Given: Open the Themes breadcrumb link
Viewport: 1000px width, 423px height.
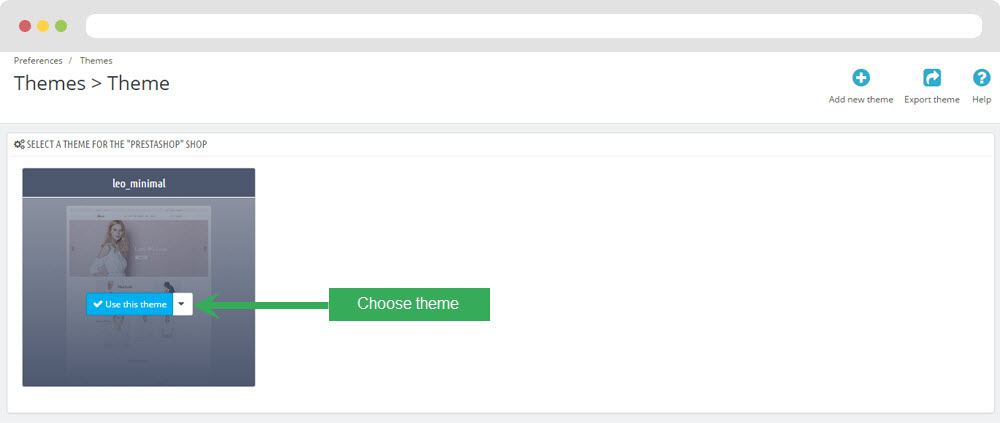Looking at the screenshot, I should [x=96, y=61].
